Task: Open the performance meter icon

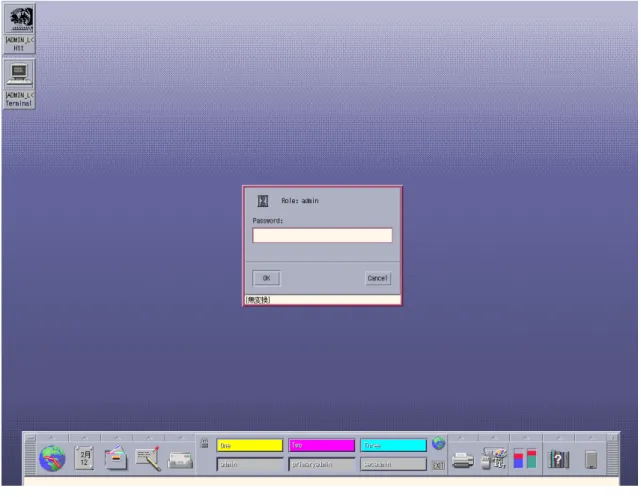Action: pos(525,459)
